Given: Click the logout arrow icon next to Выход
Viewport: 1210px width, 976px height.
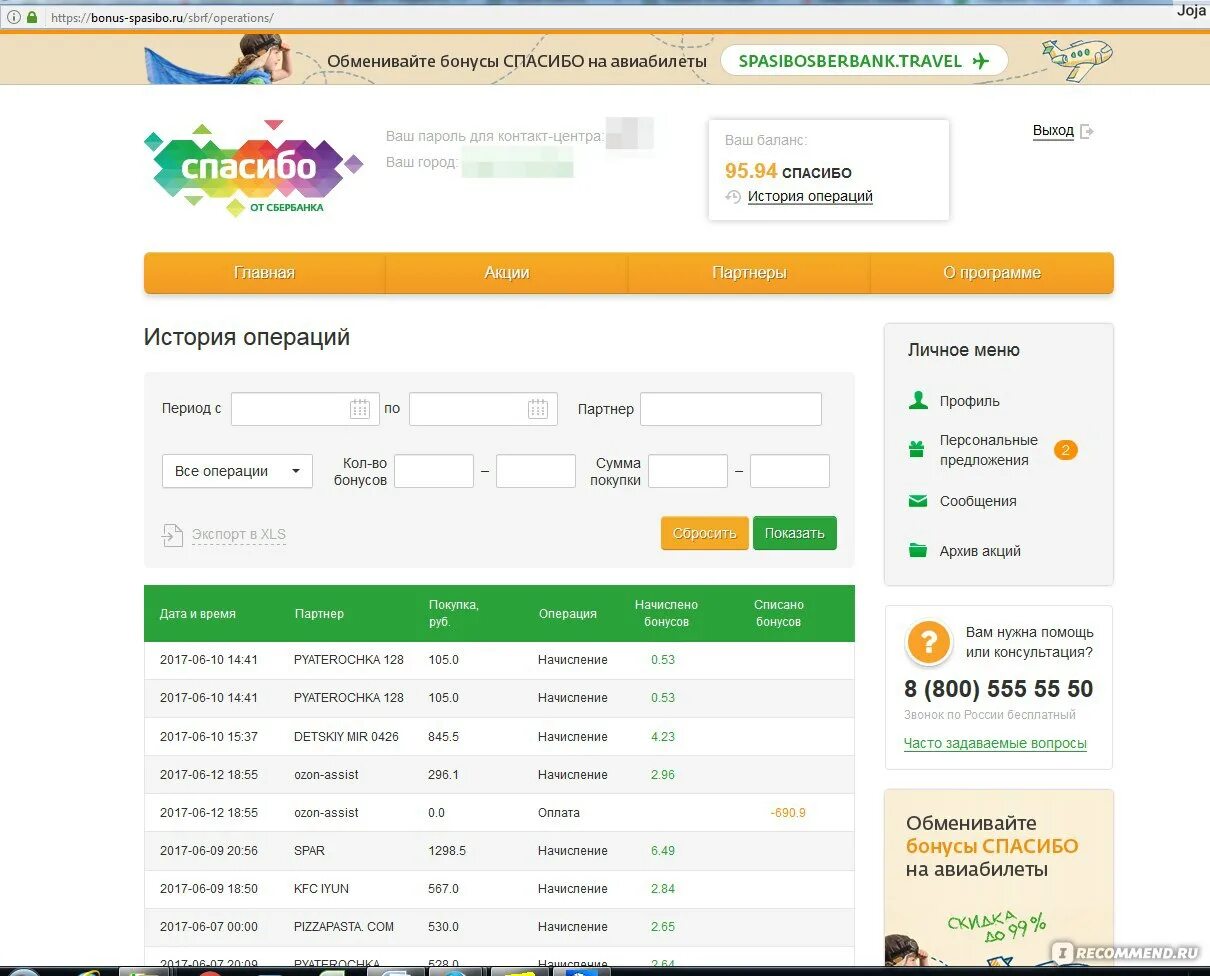Looking at the screenshot, I should pos(1087,131).
